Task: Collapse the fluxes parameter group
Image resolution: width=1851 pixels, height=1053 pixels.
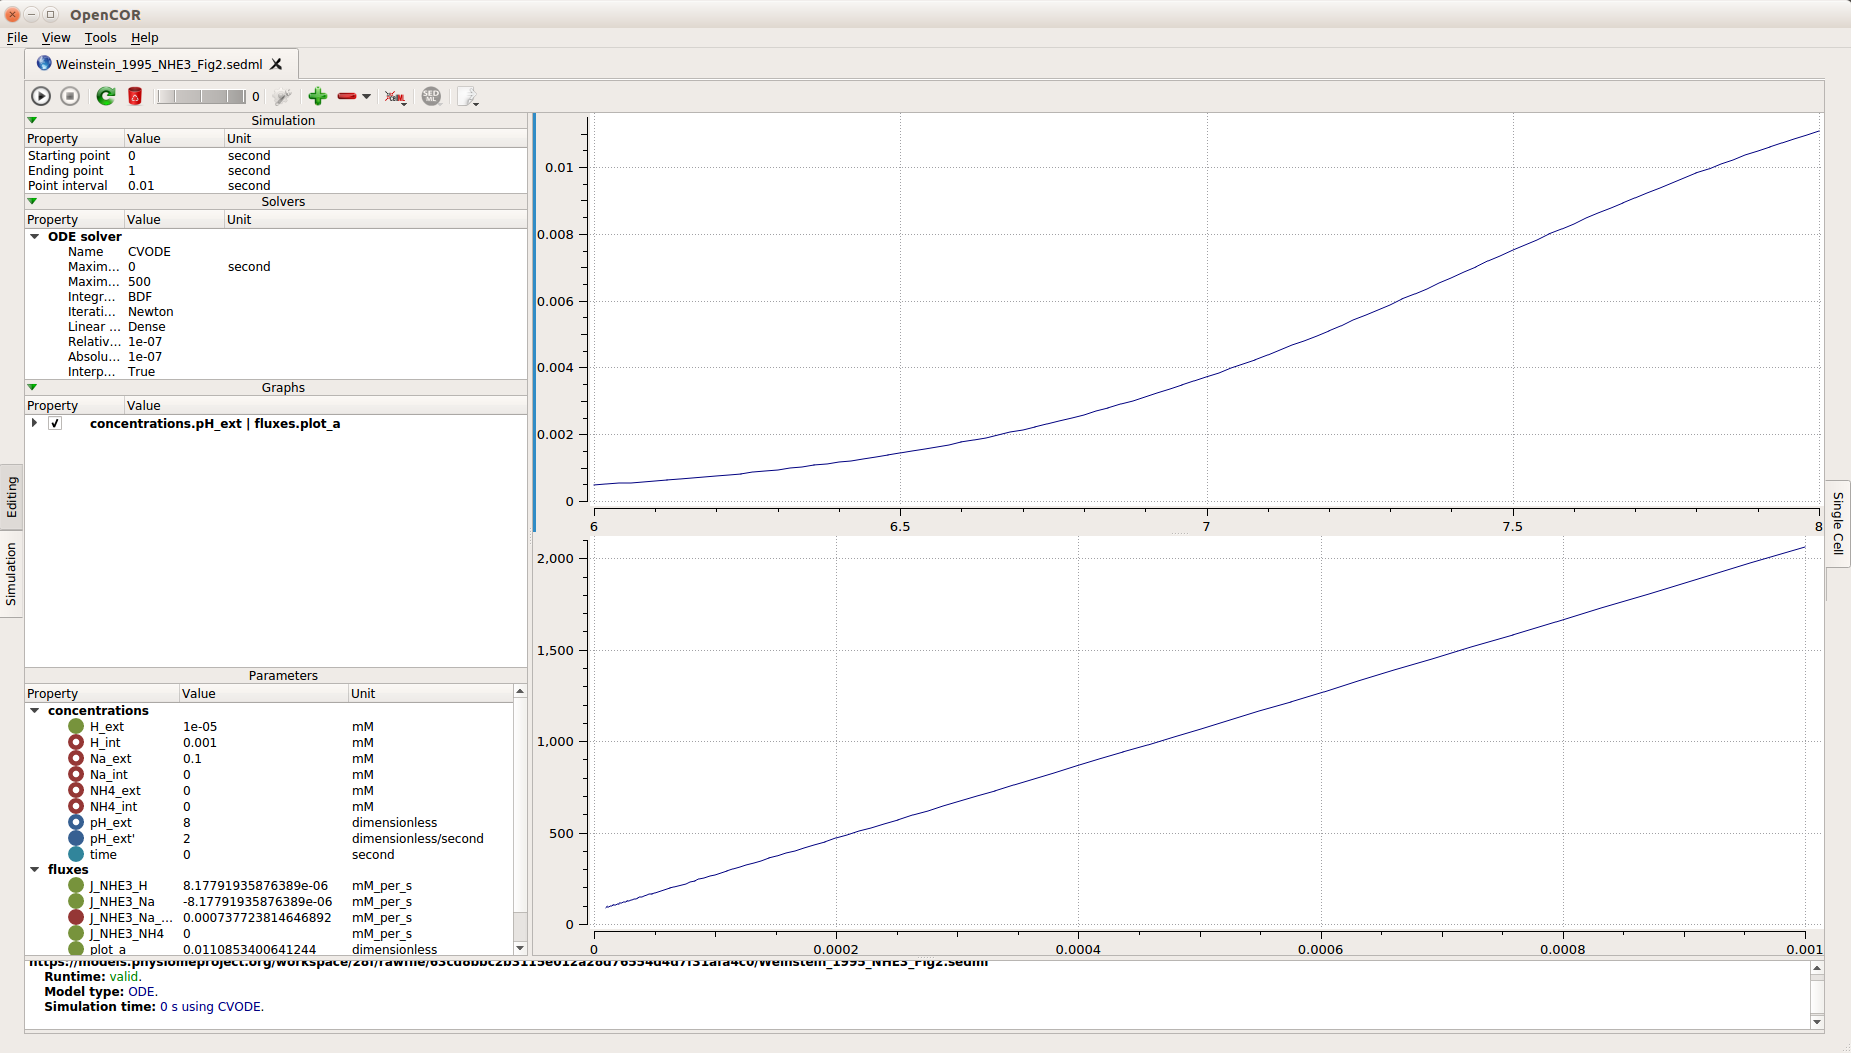Action: (x=35, y=870)
